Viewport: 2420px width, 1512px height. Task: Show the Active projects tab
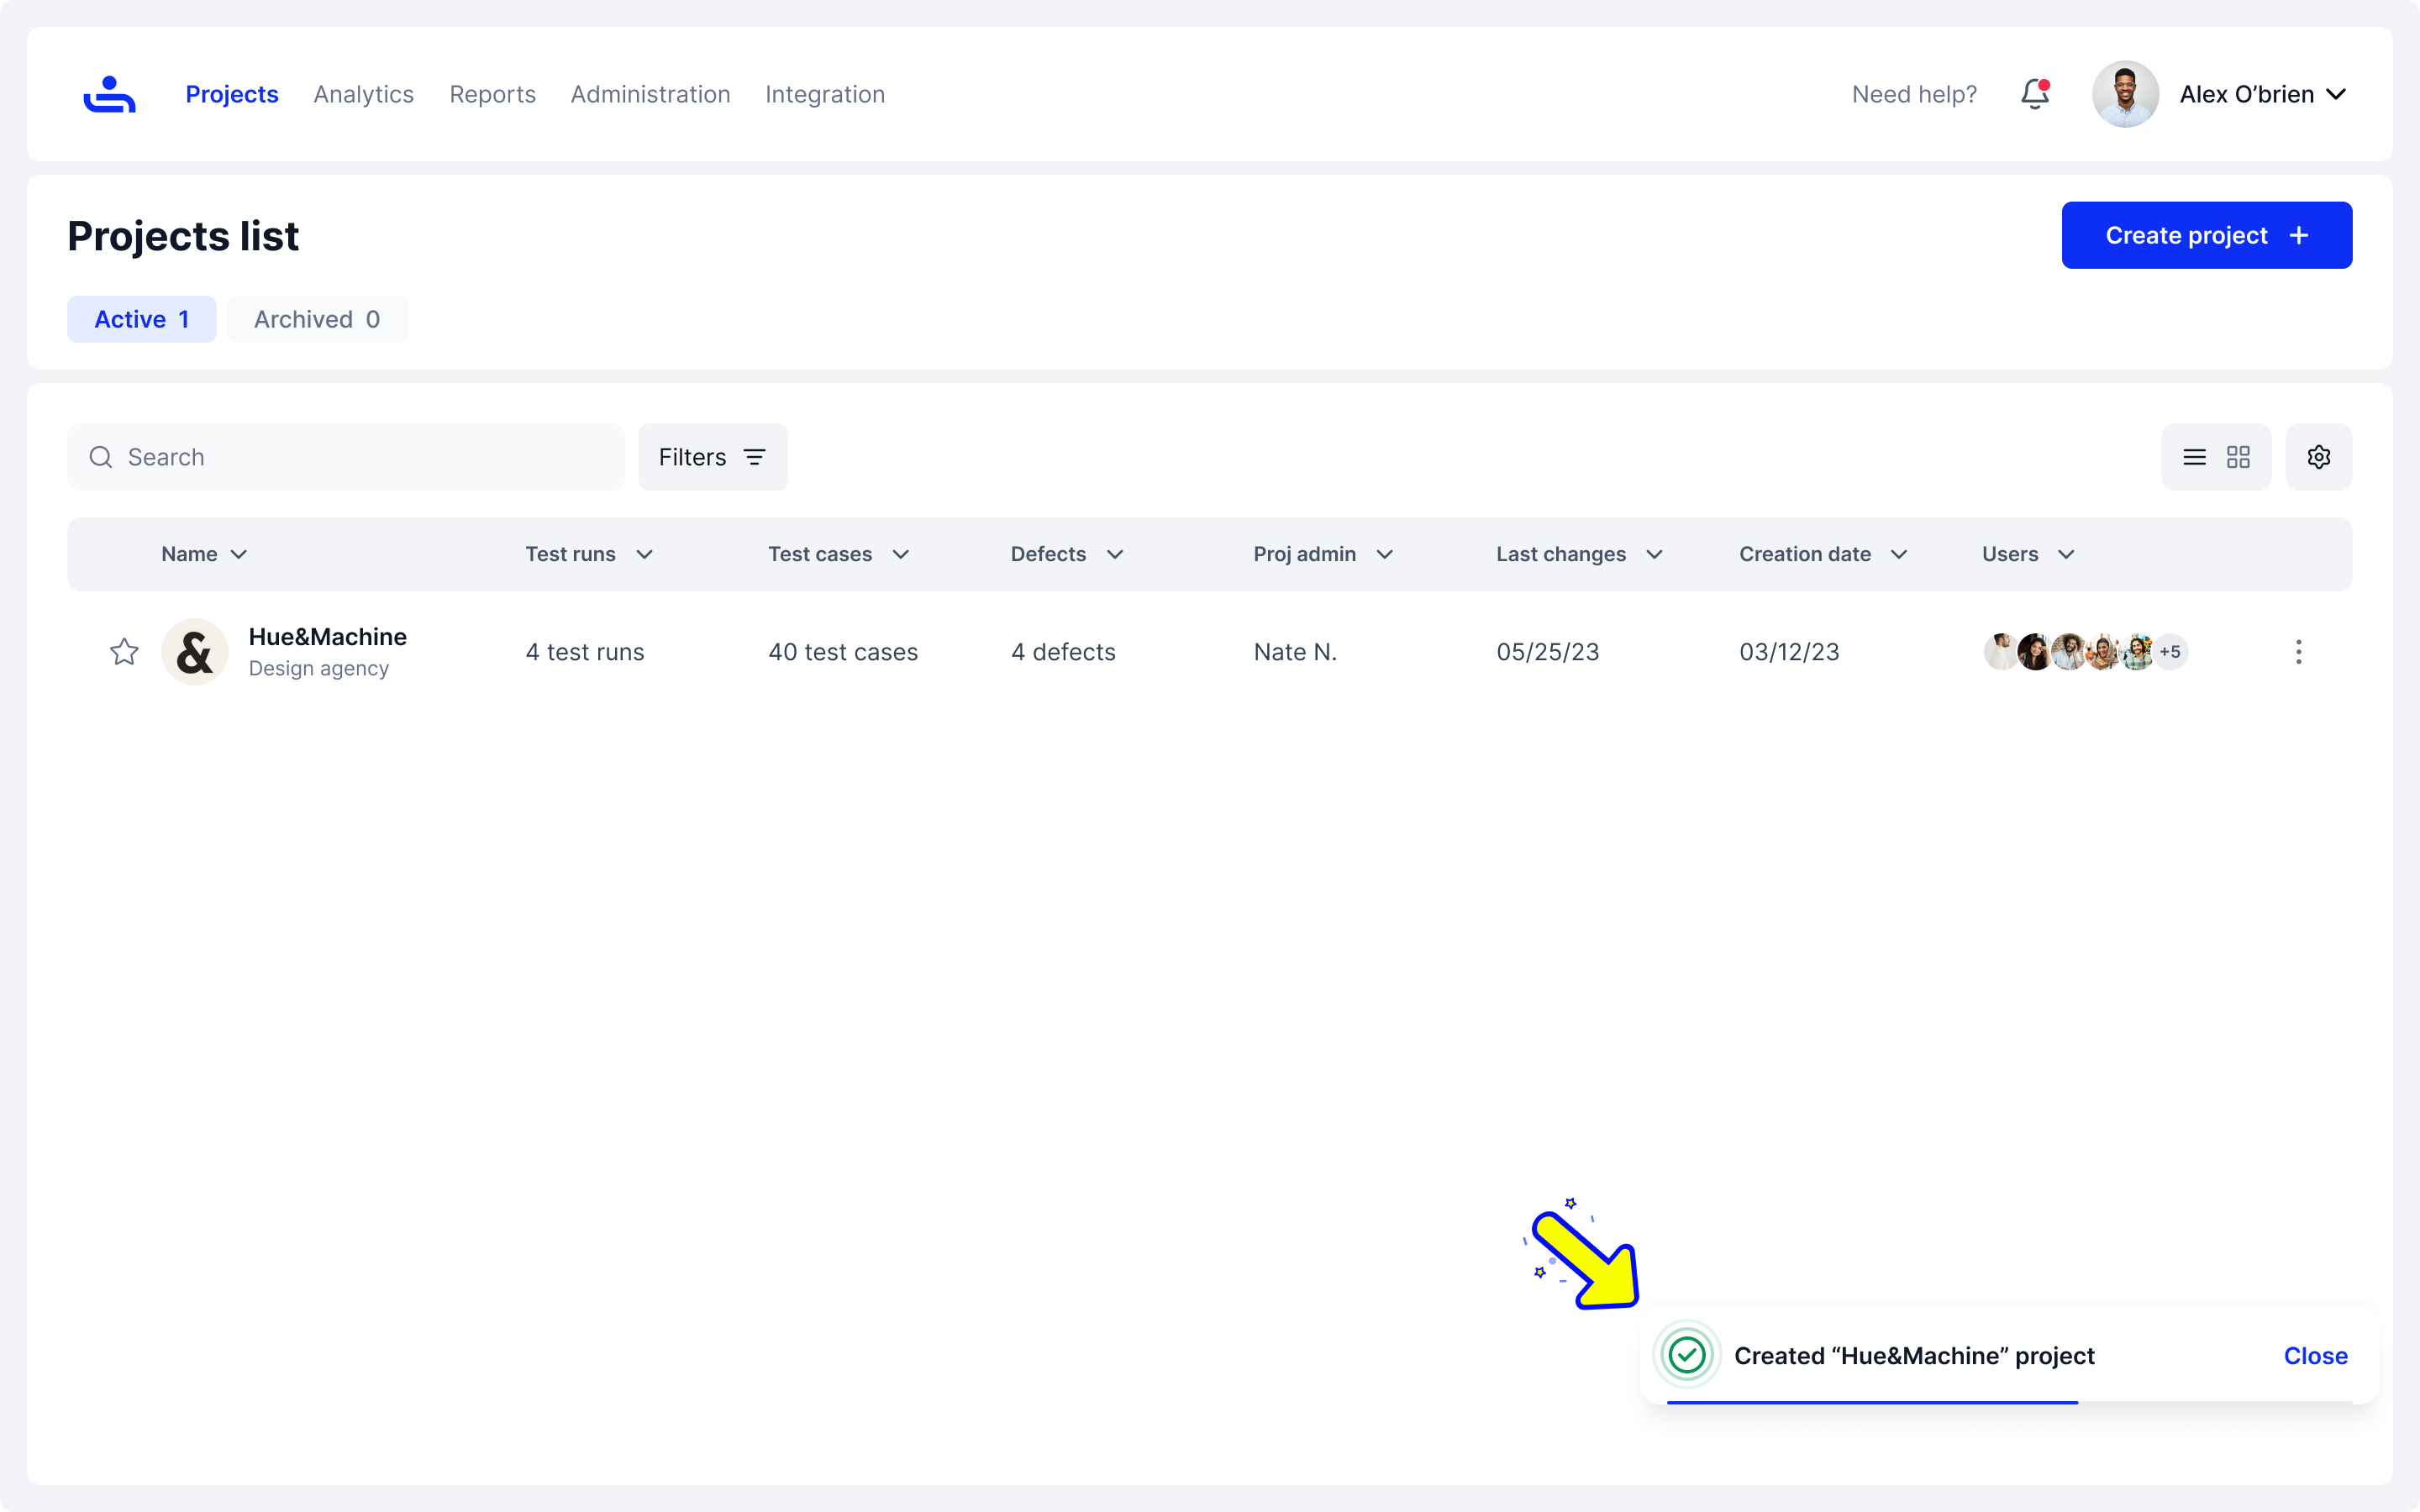click(x=141, y=319)
